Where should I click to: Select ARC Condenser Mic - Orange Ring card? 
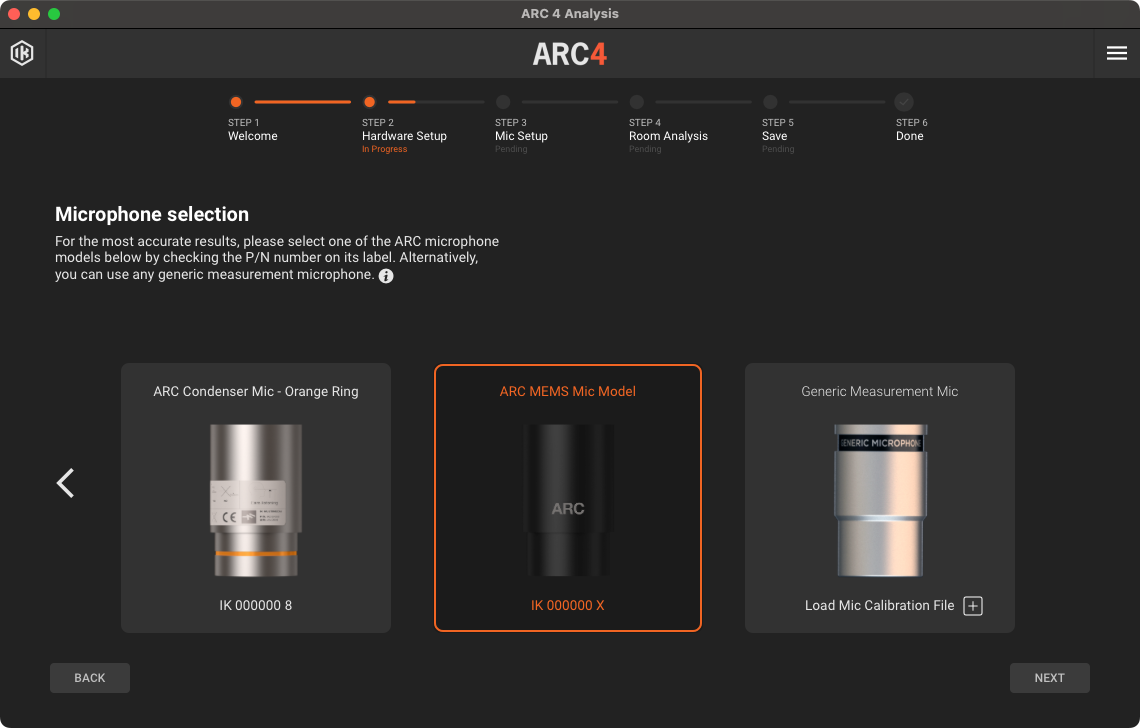pos(256,498)
